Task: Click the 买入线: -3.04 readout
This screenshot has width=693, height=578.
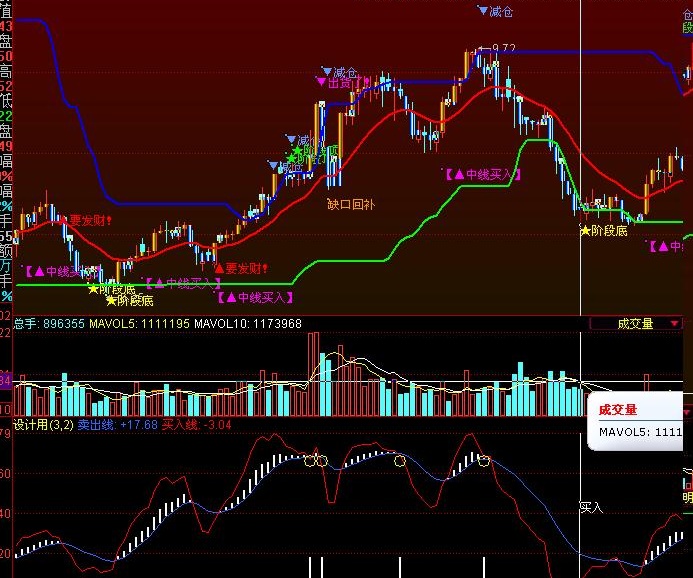Action: (x=197, y=425)
